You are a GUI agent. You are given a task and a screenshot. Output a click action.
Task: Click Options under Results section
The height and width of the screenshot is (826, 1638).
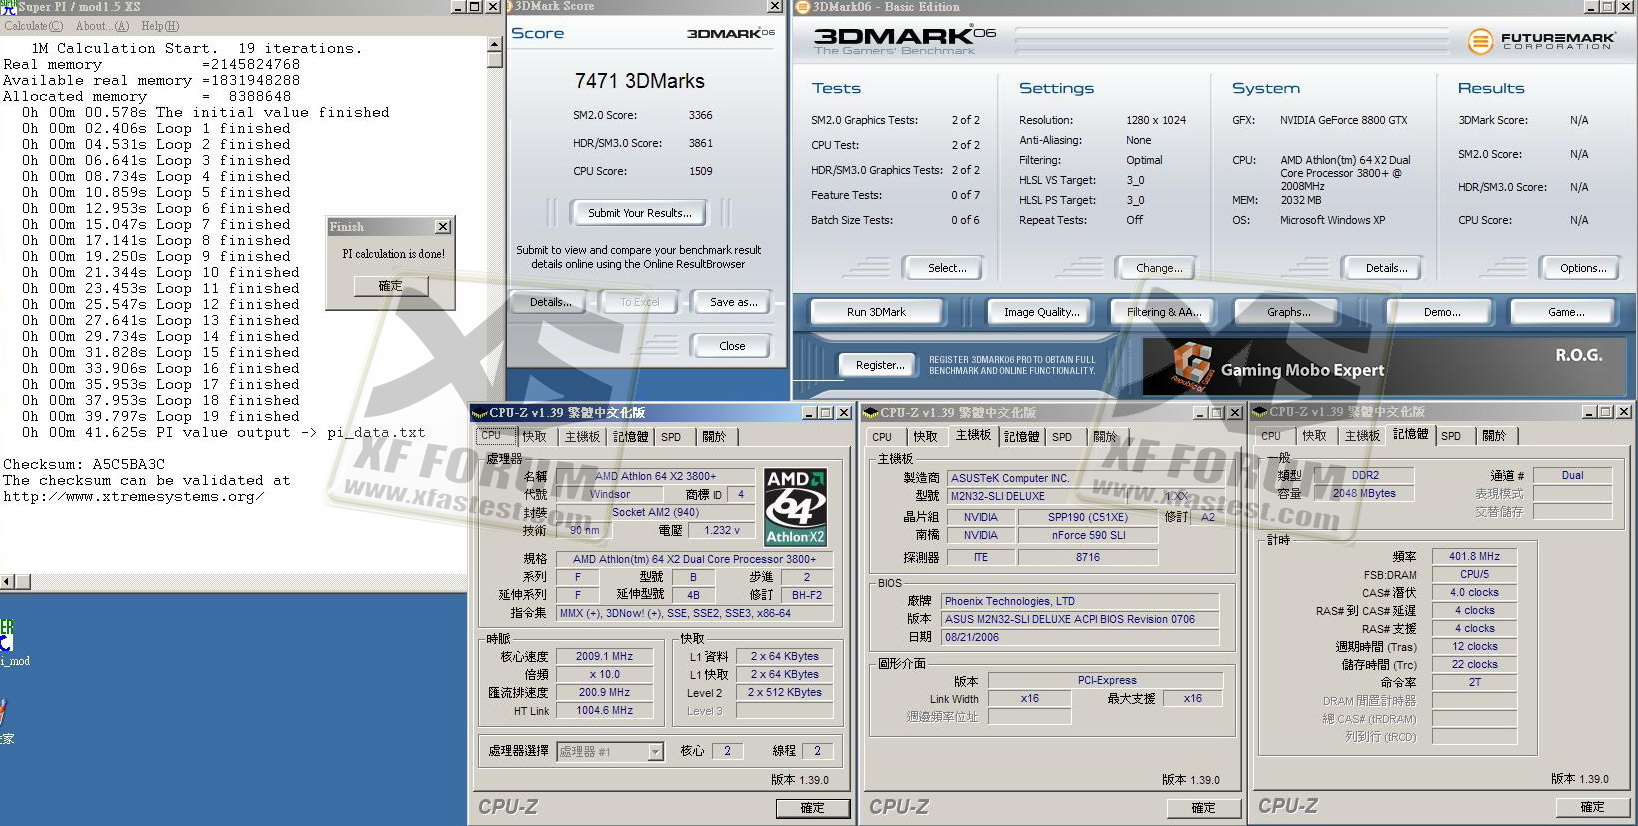(x=1583, y=268)
